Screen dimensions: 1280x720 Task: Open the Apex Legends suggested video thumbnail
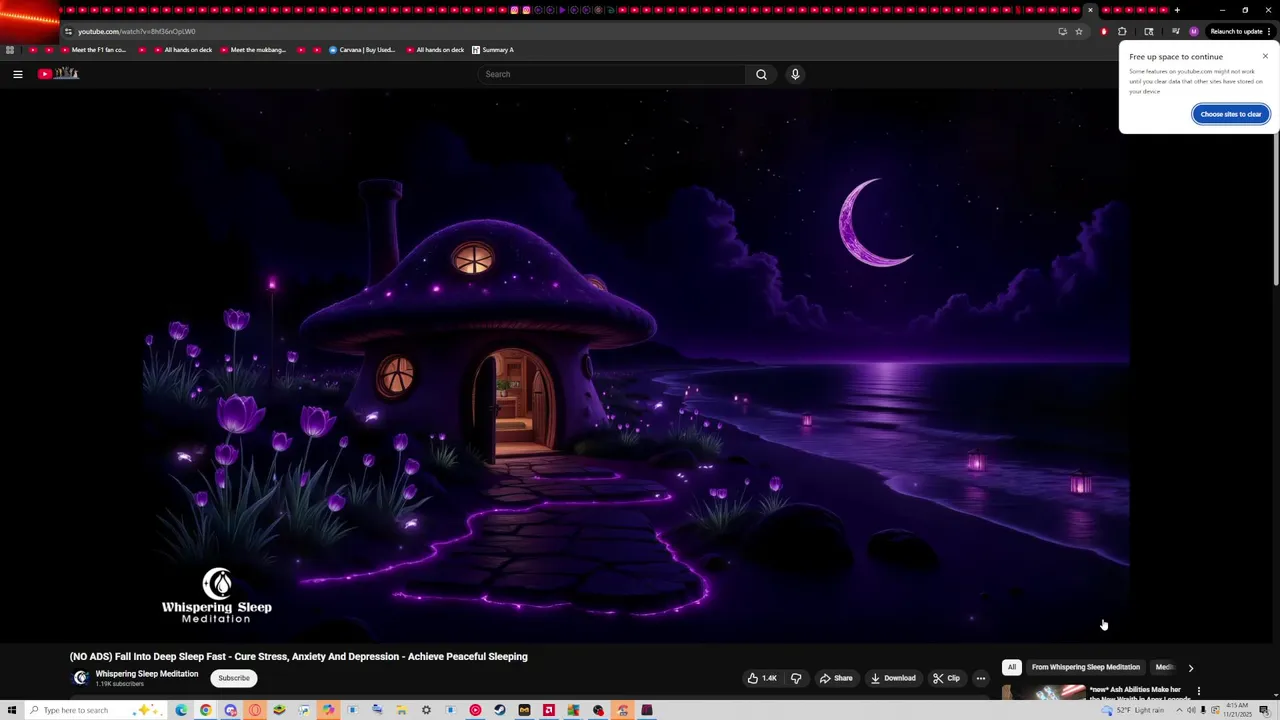pyautogui.click(x=1044, y=692)
